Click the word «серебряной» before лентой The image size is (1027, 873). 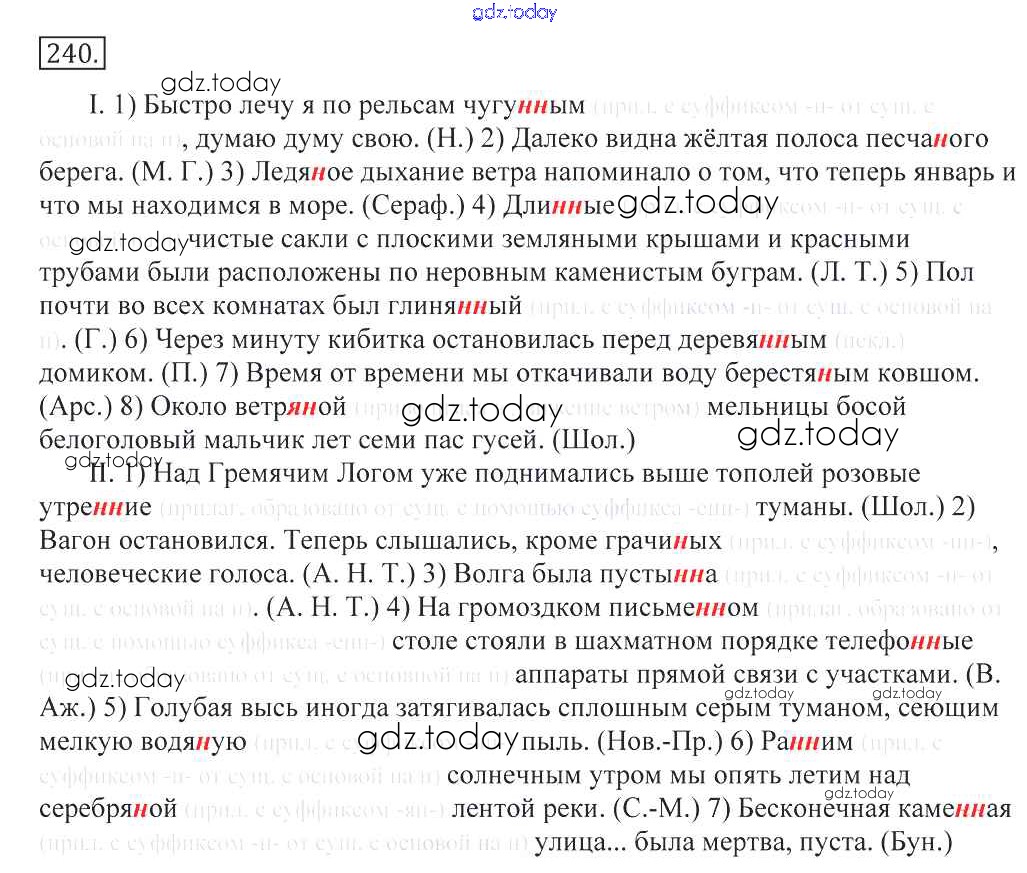pos(109,810)
